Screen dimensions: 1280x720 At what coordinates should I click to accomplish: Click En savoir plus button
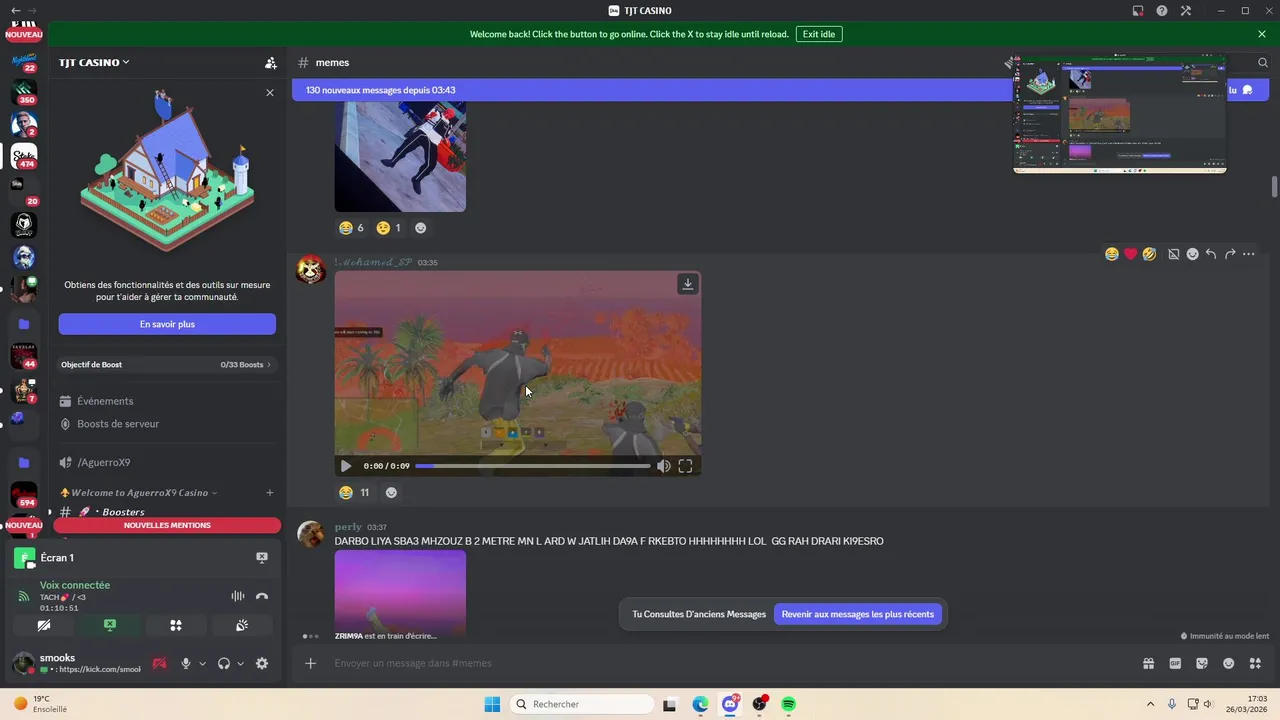167,324
